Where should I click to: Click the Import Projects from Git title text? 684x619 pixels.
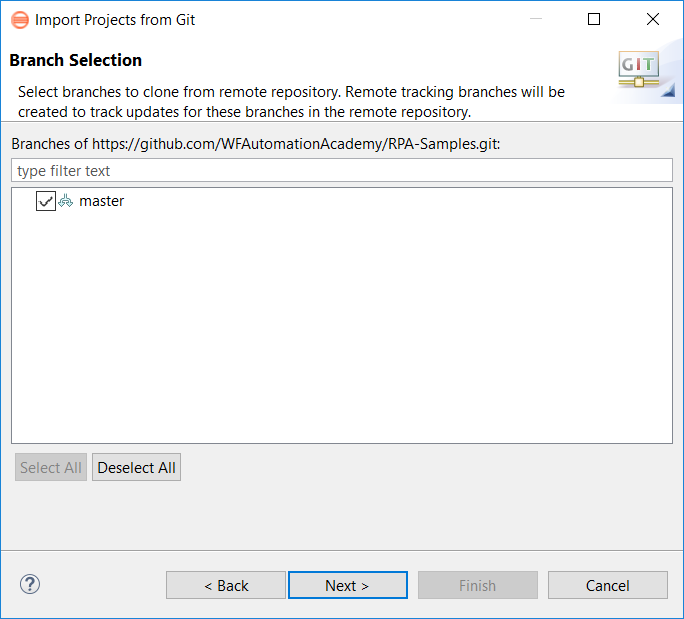click(x=115, y=20)
